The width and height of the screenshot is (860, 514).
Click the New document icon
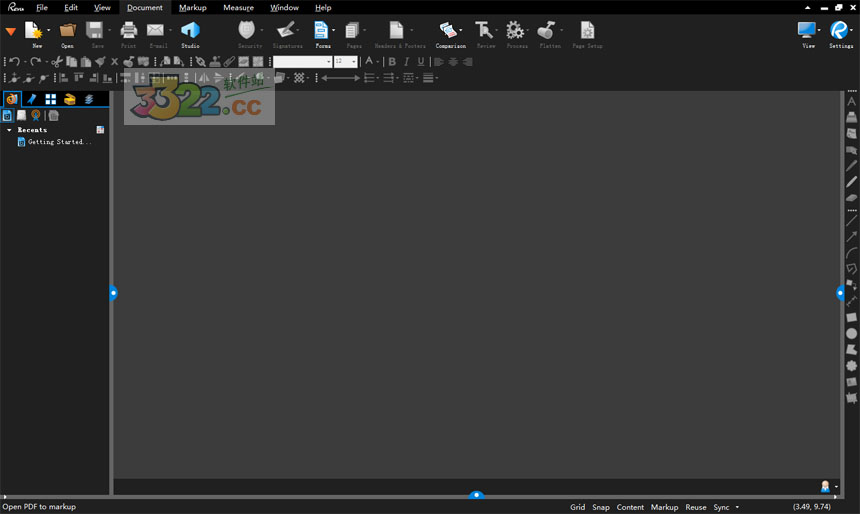35,31
